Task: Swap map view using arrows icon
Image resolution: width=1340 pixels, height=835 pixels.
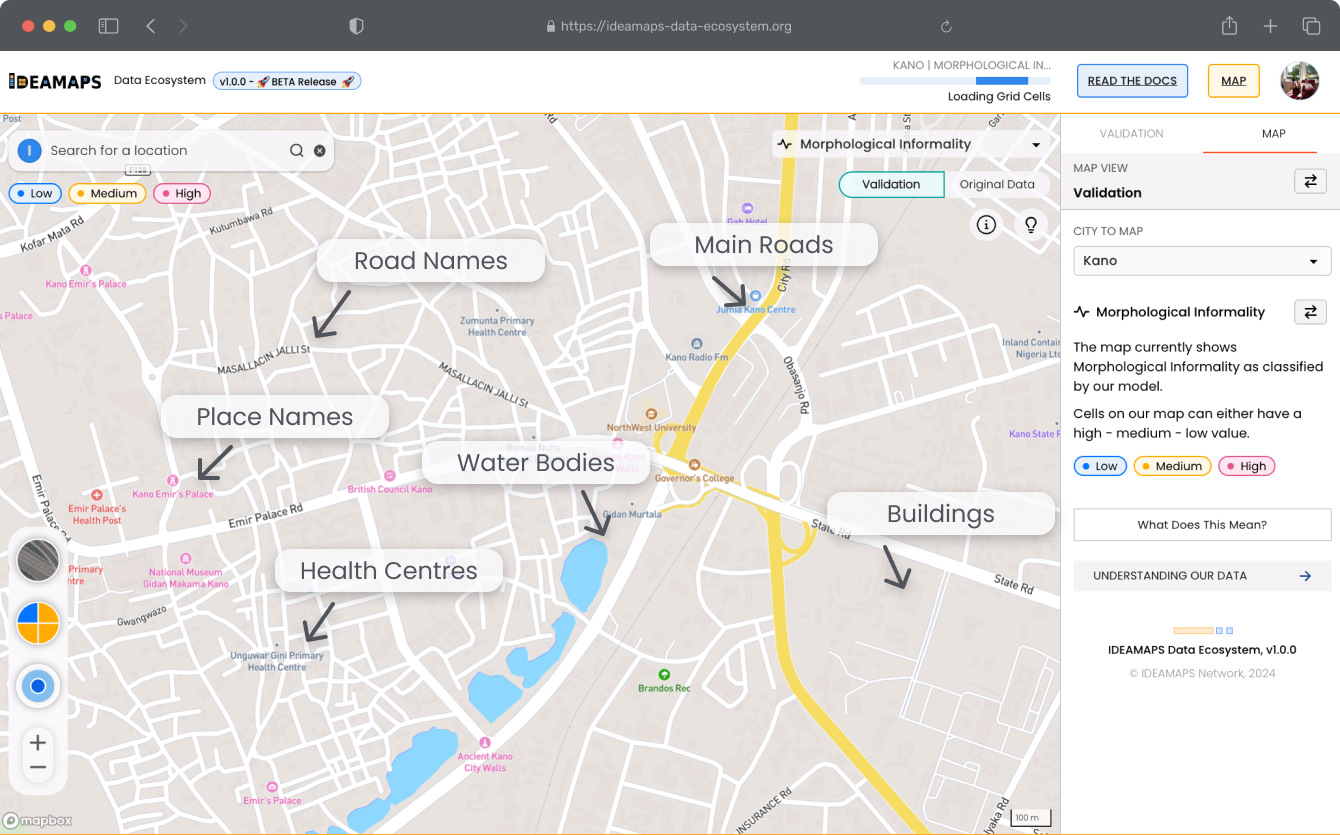Action: click(x=1310, y=181)
